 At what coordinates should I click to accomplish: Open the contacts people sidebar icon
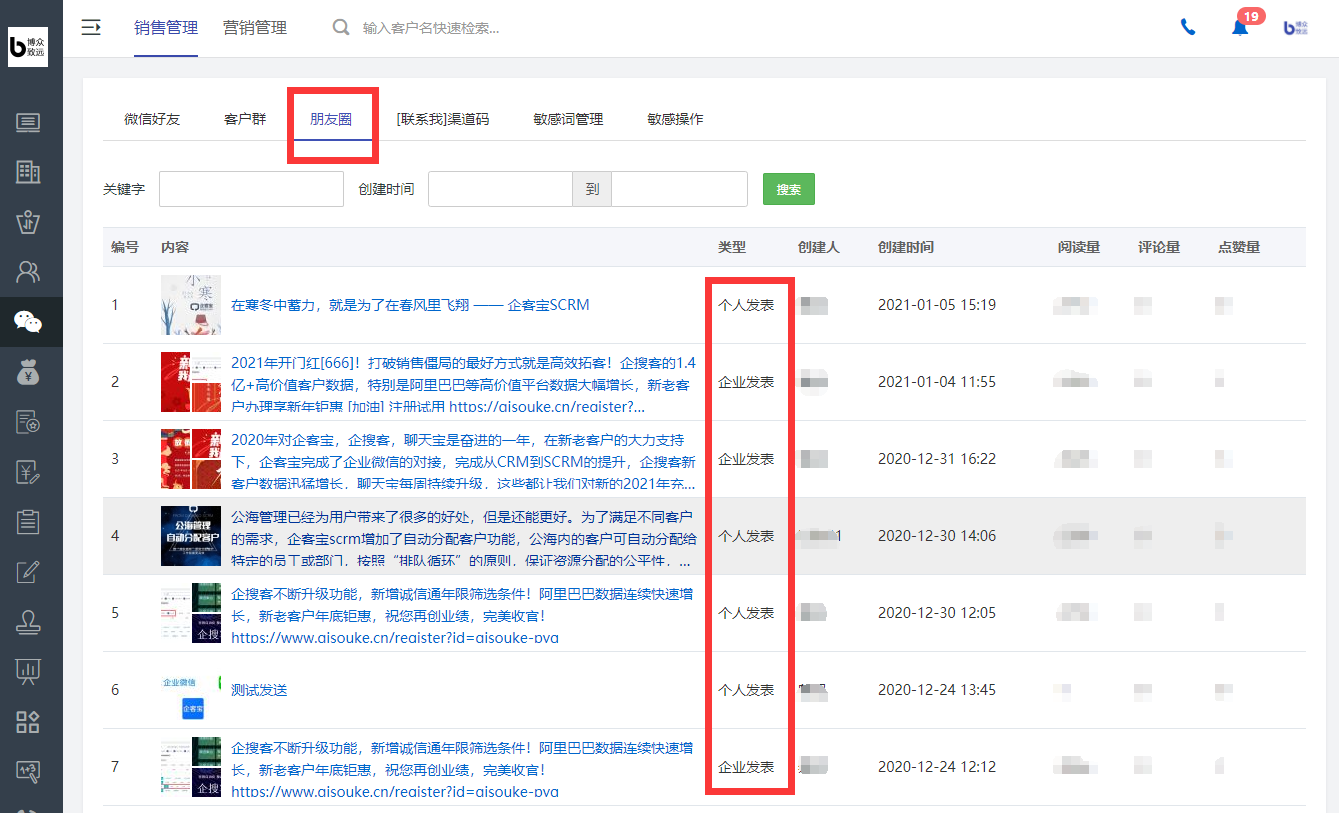(28, 271)
